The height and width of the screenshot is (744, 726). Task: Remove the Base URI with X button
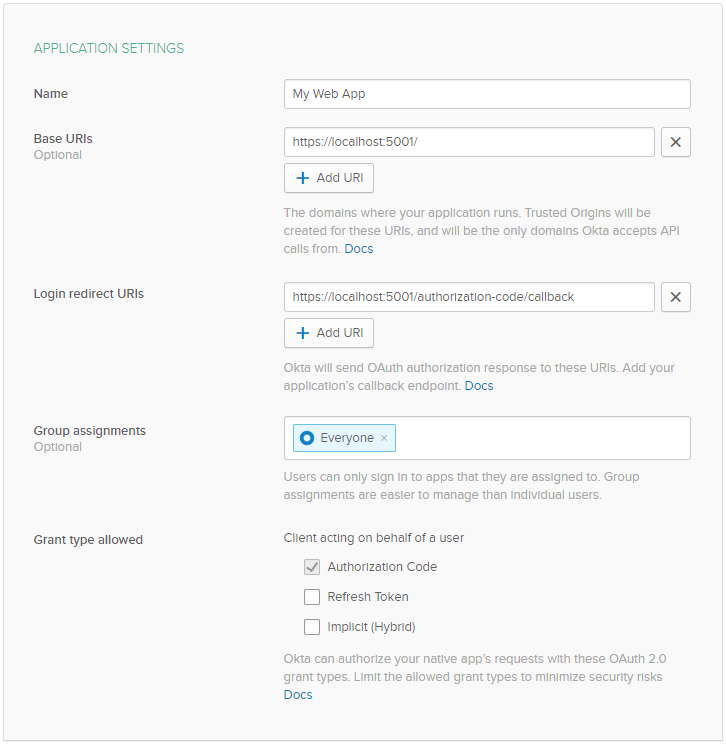pos(675,142)
